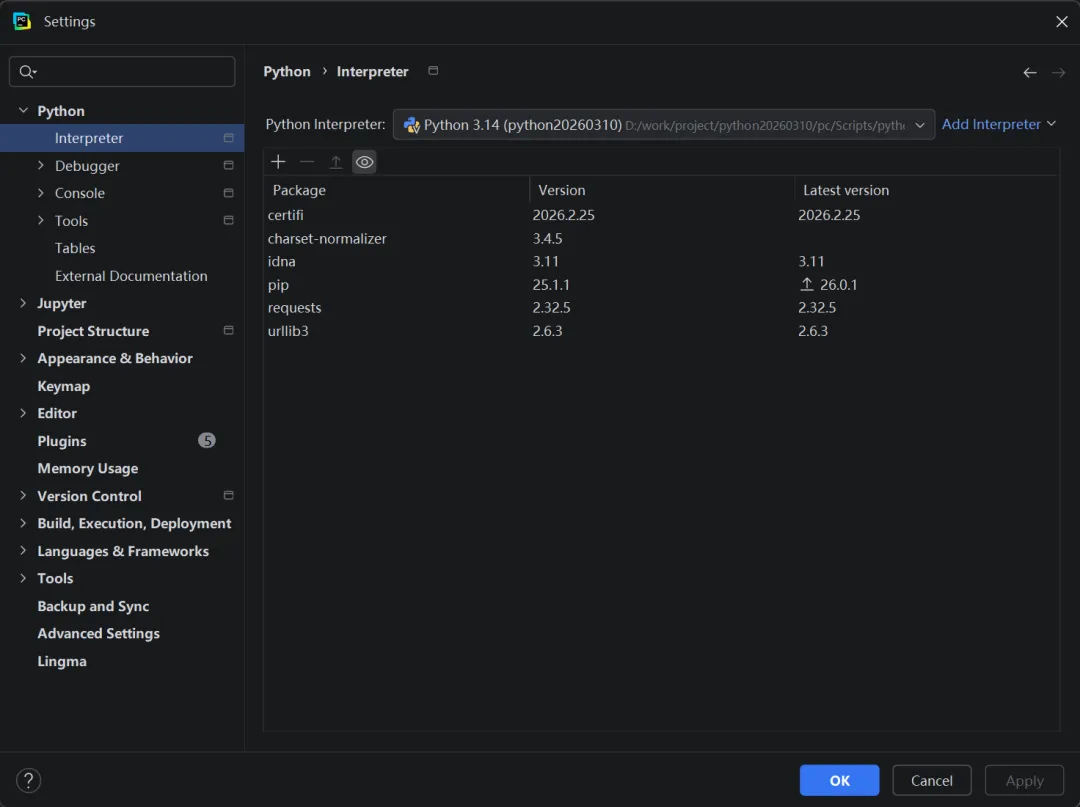1080x807 pixels.
Task: Select the requests package row
Action: pos(660,307)
